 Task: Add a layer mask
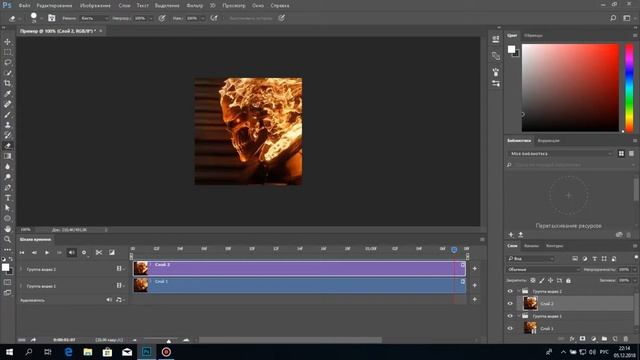pos(582,339)
